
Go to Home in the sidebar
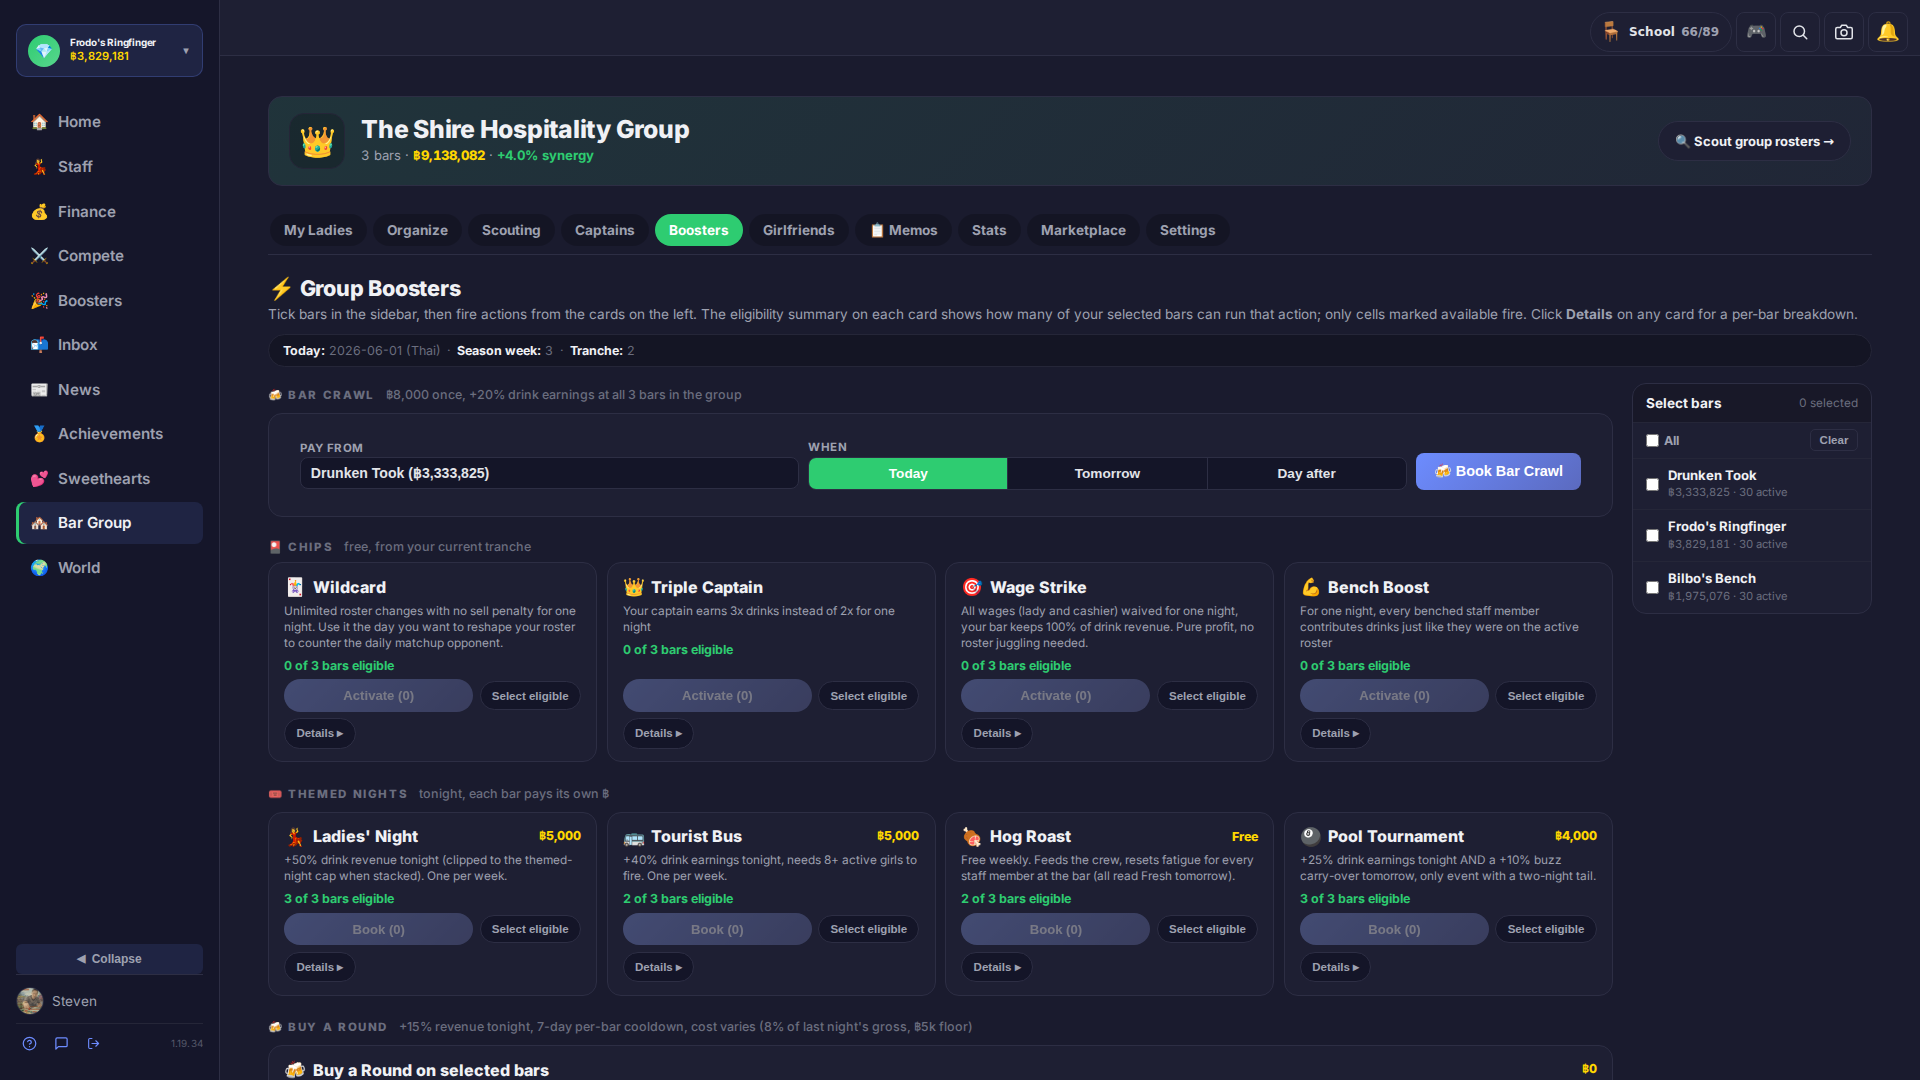(109, 122)
